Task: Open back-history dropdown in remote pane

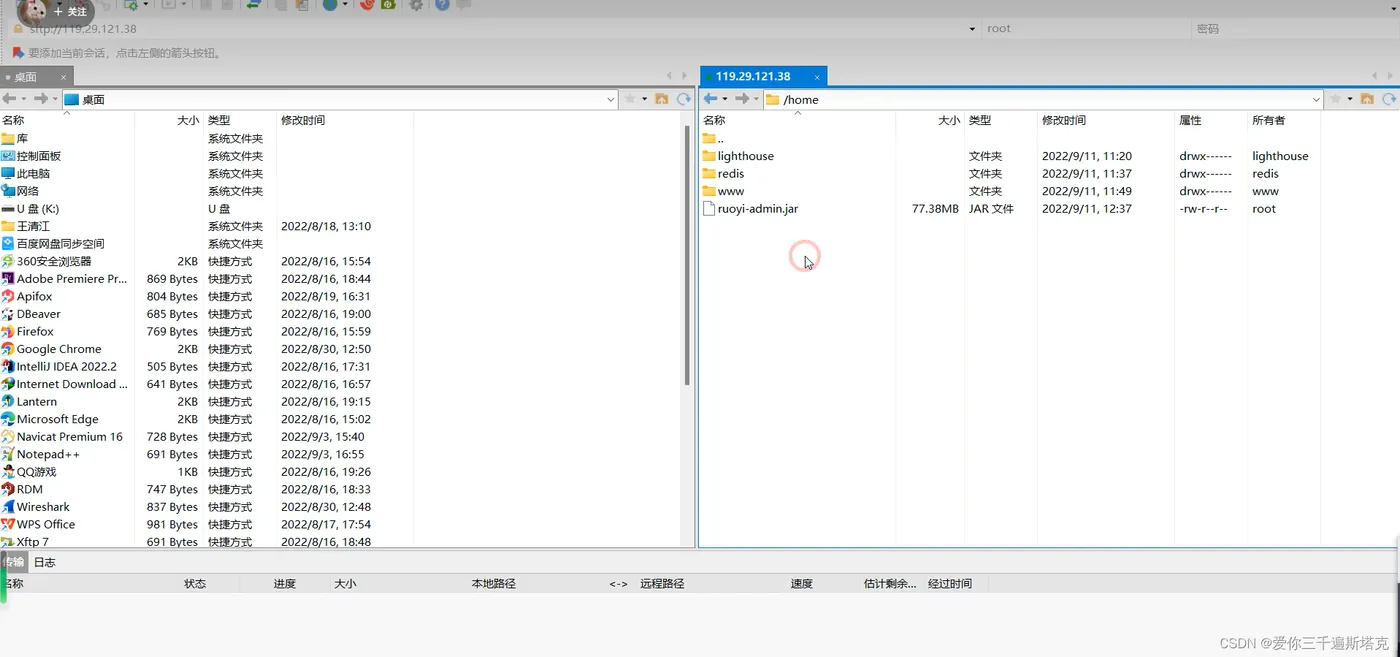Action: [x=725, y=99]
